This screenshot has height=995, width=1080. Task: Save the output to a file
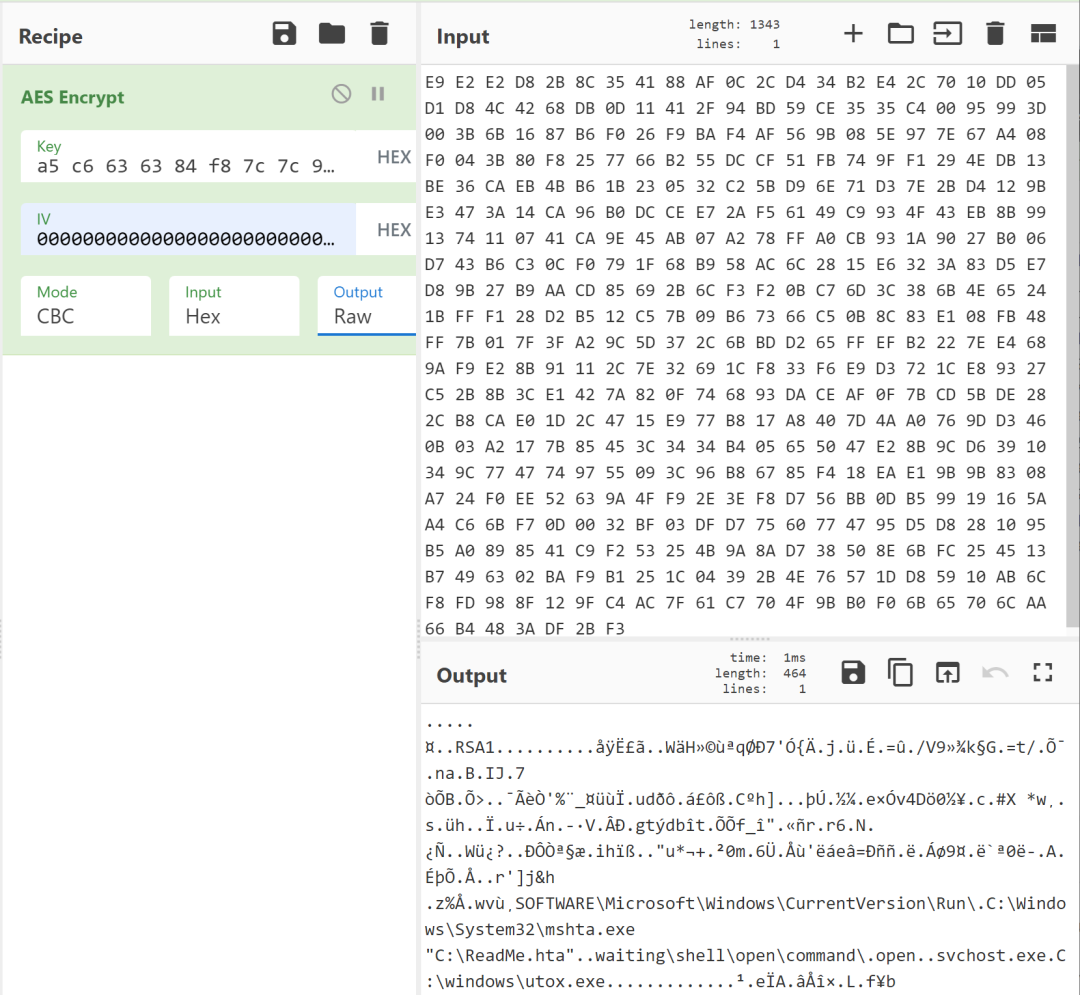(853, 673)
